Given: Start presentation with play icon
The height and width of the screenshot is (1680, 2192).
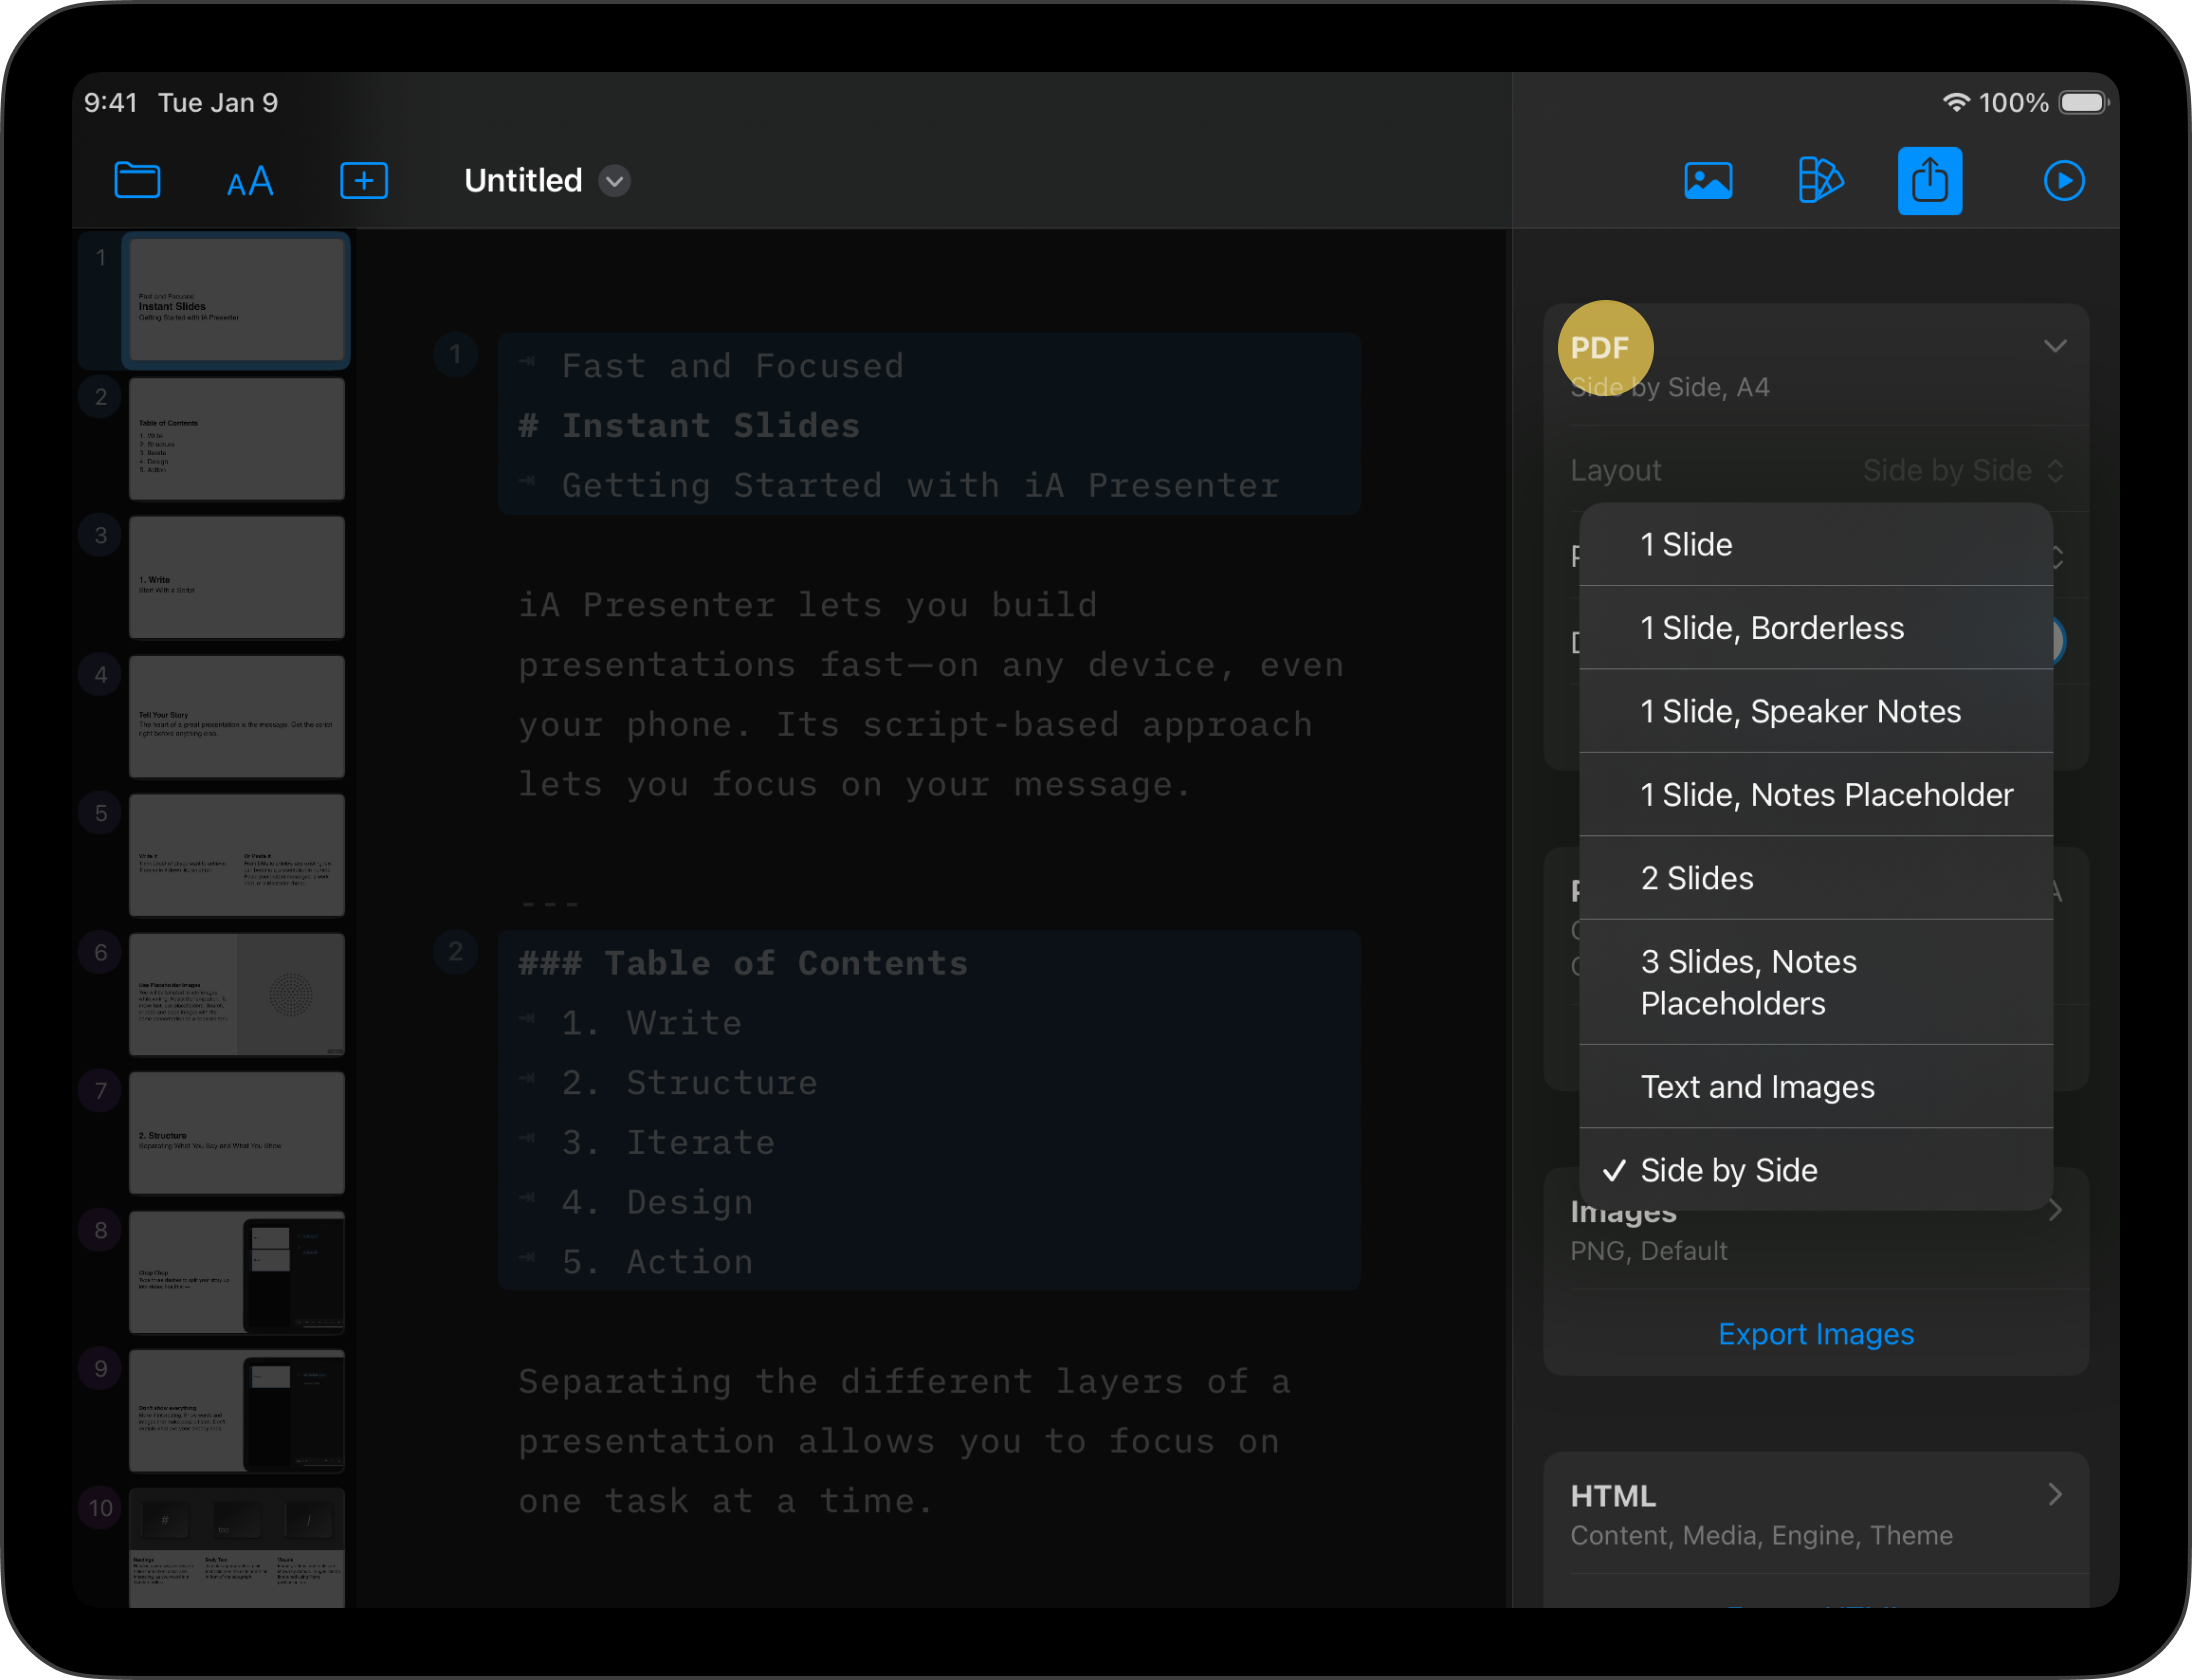Looking at the screenshot, I should tap(2064, 181).
